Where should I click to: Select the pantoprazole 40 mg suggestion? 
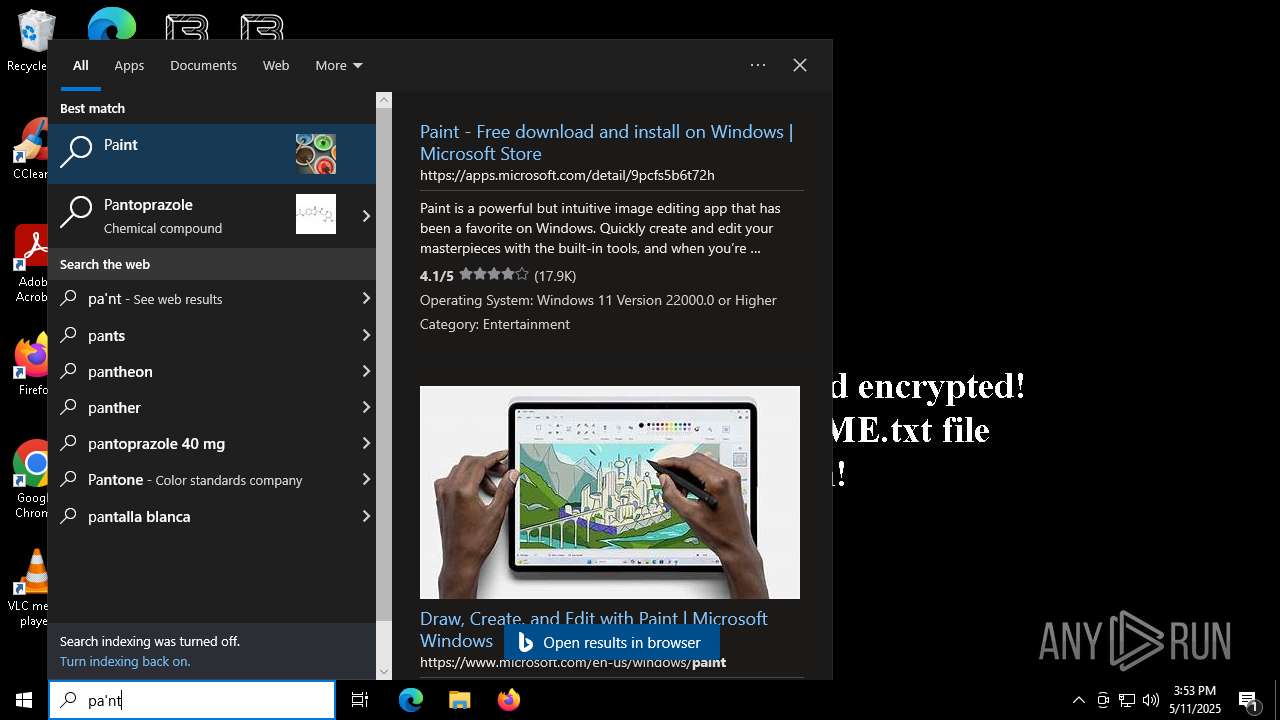200,443
